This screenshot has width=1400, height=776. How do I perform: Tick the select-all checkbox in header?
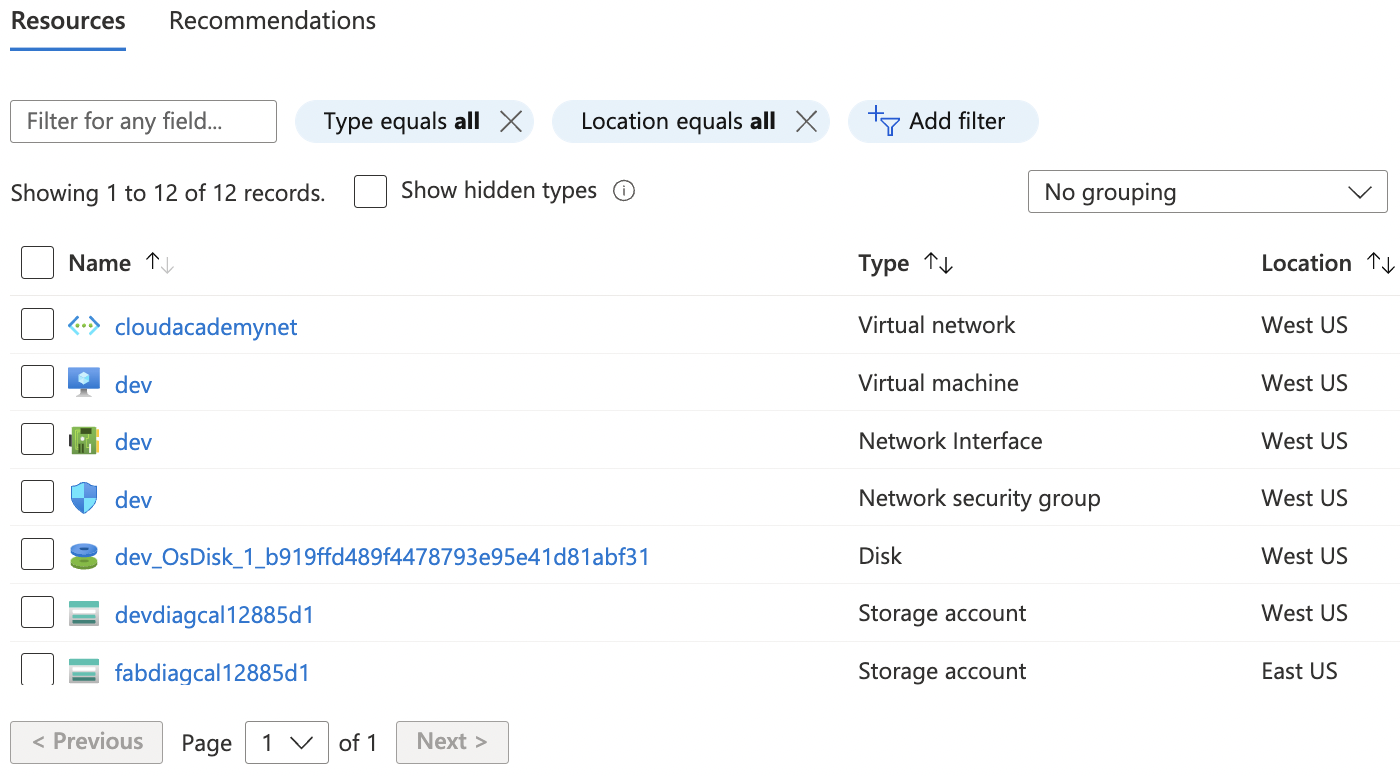(x=37, y=264)
